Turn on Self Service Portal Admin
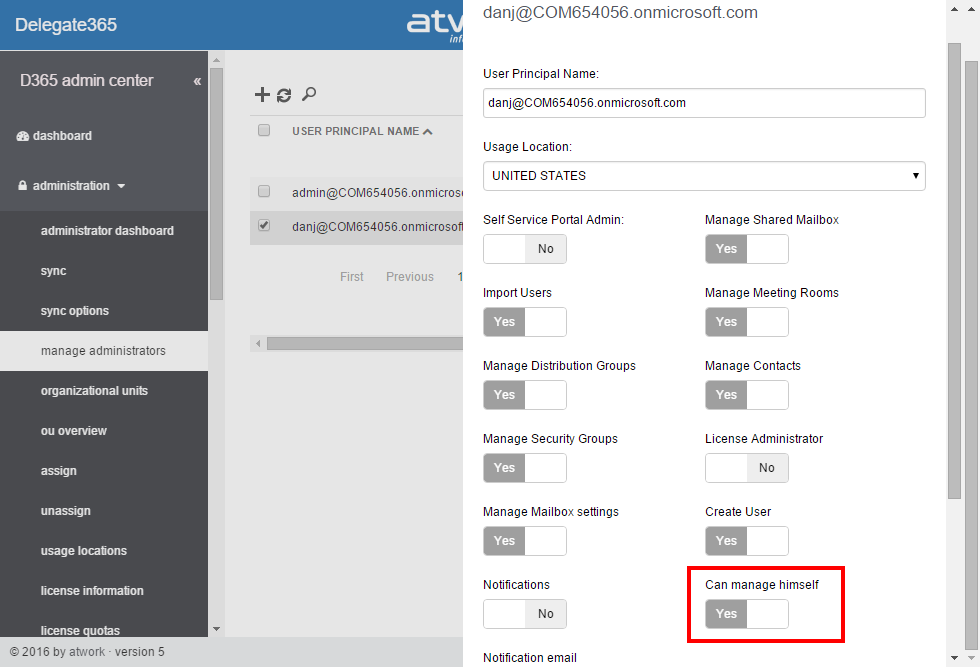Viewport: 980px width, 667px height. [524, 249]
